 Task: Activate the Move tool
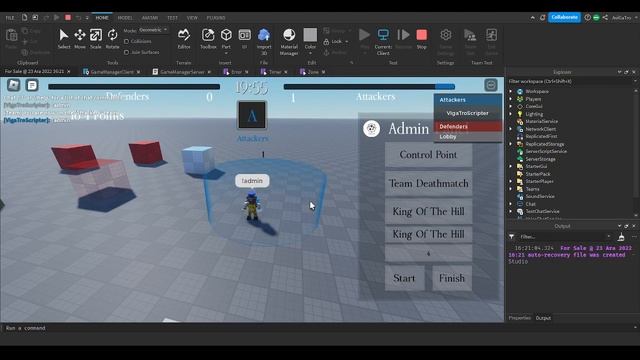click(x=80, y=39)
